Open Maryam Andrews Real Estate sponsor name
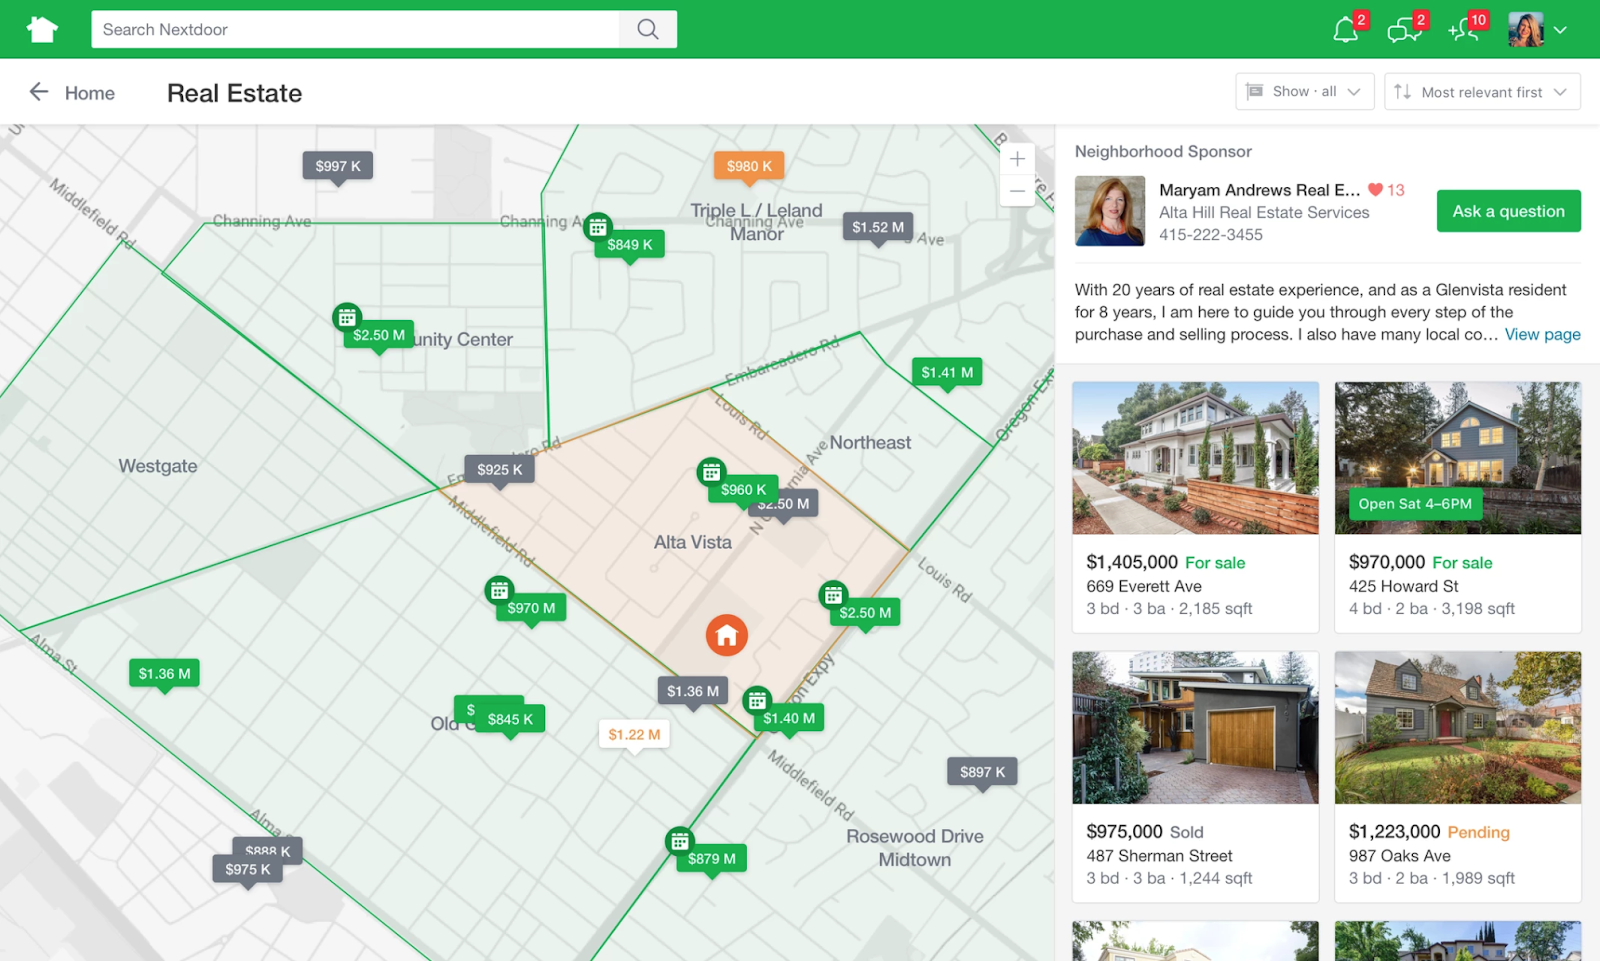Viewport: 1600px width, 961px height. [1260, 190]
